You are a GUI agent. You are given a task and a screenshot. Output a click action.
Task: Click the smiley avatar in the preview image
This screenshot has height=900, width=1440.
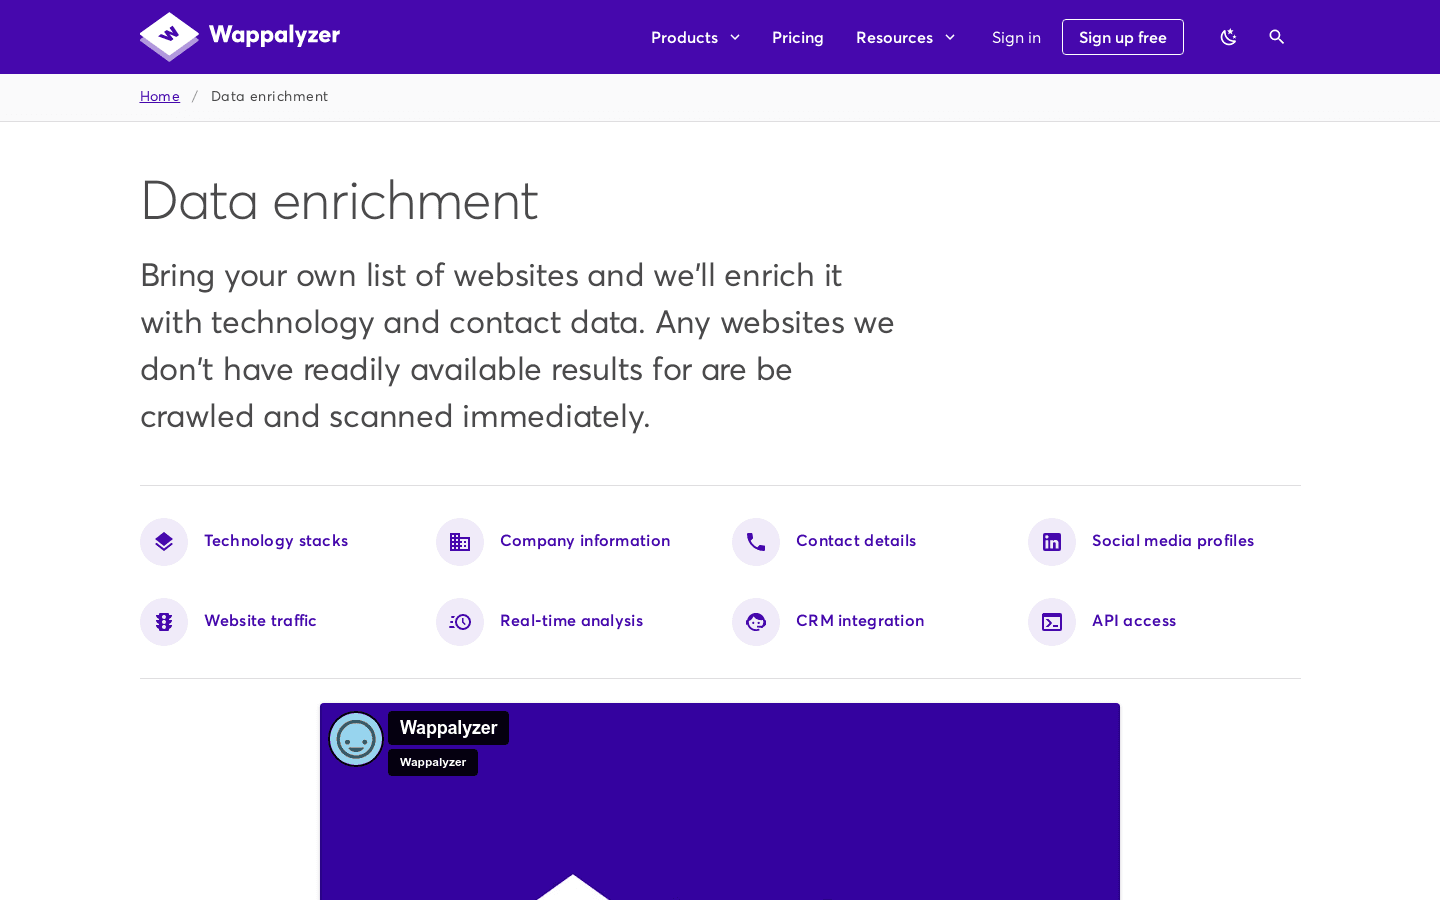pyautogui.click(x=356, y=739)
